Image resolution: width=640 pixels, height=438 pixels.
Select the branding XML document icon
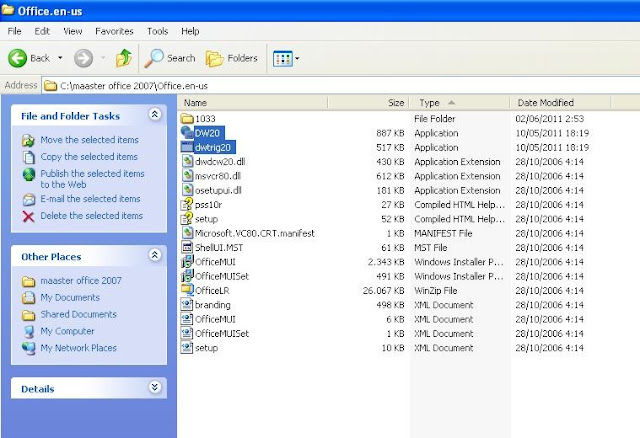[187, 305]
